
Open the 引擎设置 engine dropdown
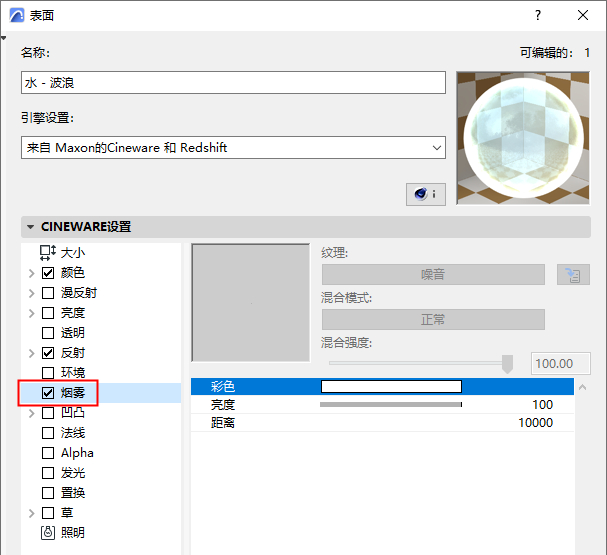pos(233,147)
